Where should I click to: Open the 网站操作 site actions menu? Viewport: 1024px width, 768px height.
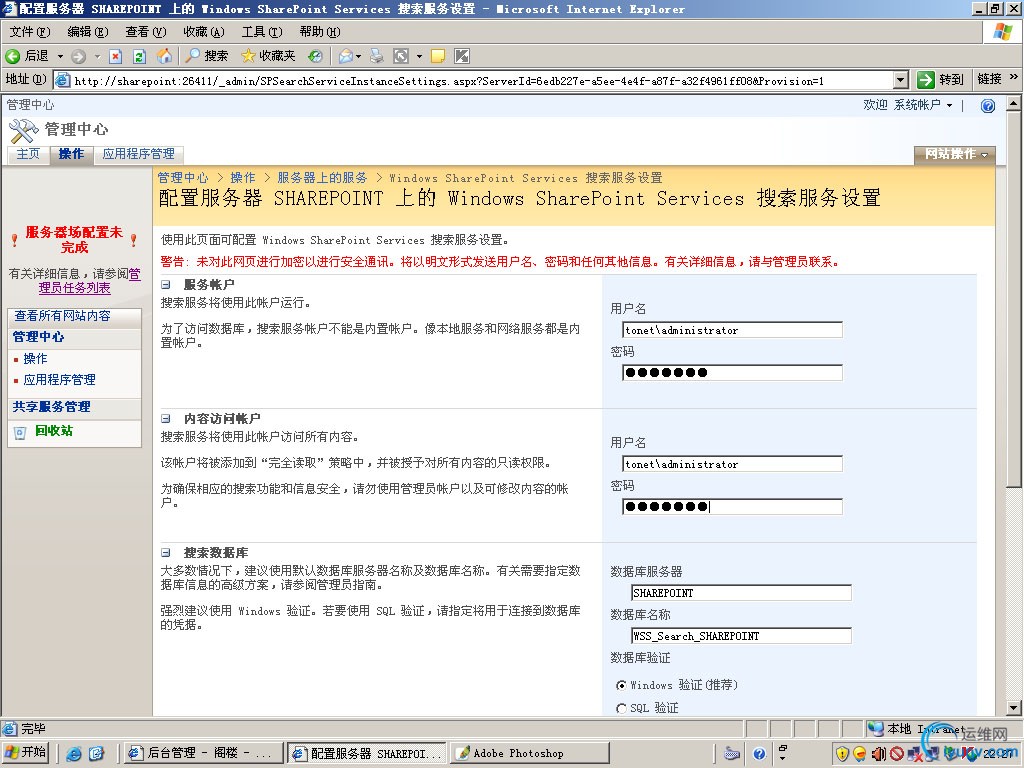[955, 154]
